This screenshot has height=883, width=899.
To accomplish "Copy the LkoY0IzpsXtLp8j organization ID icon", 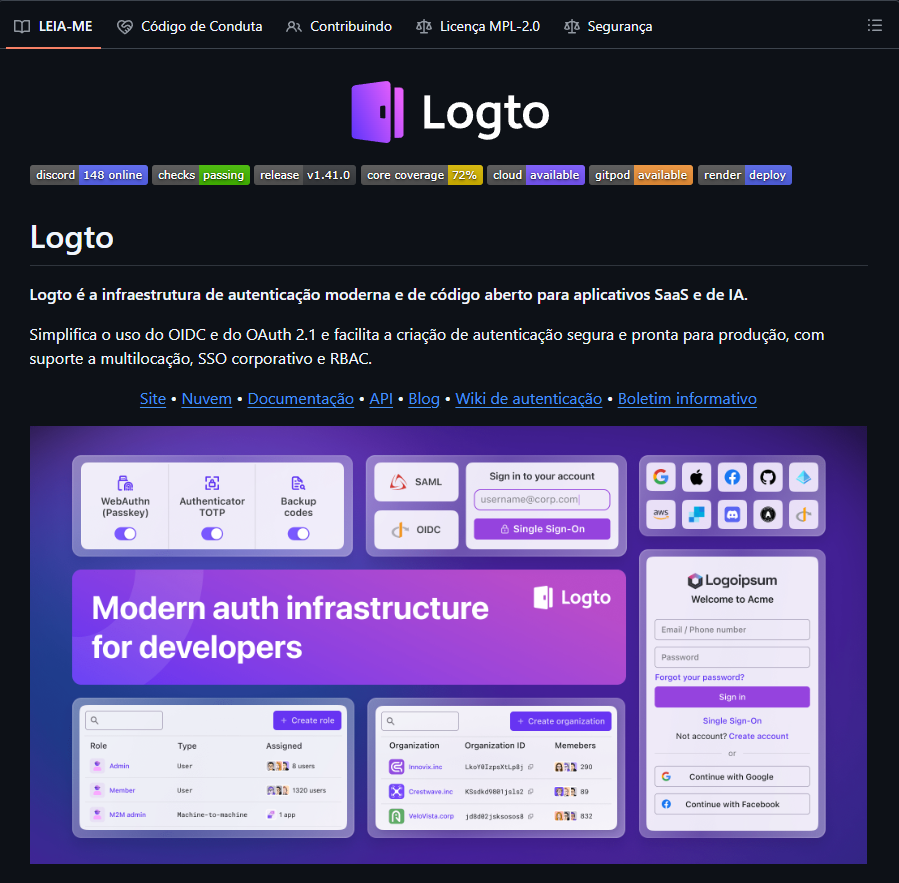I will tap(531, 767).
